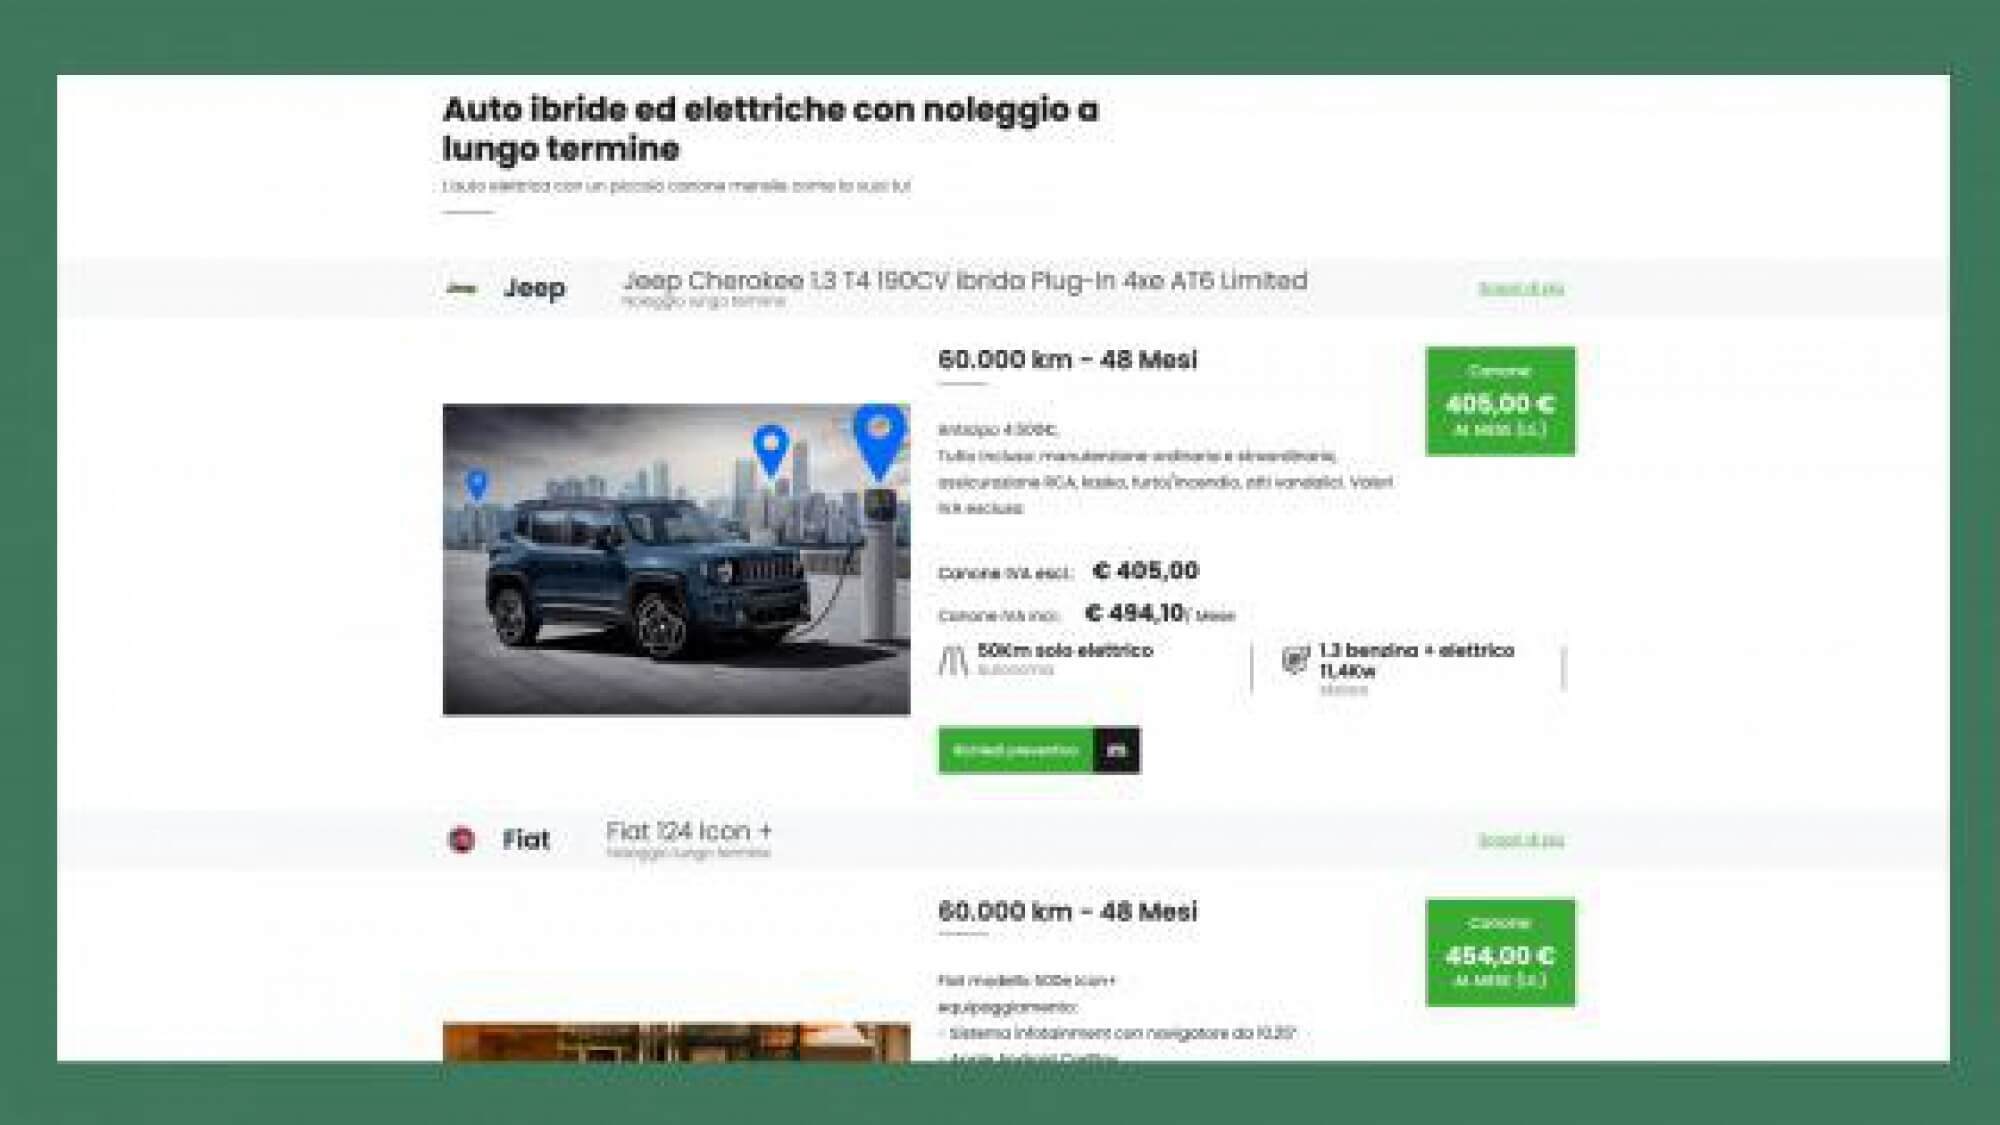The height and width of the screenshot is (1125, 2000).
Task: Click the Jeep brand logo icon
Action: tap(461, 288)
